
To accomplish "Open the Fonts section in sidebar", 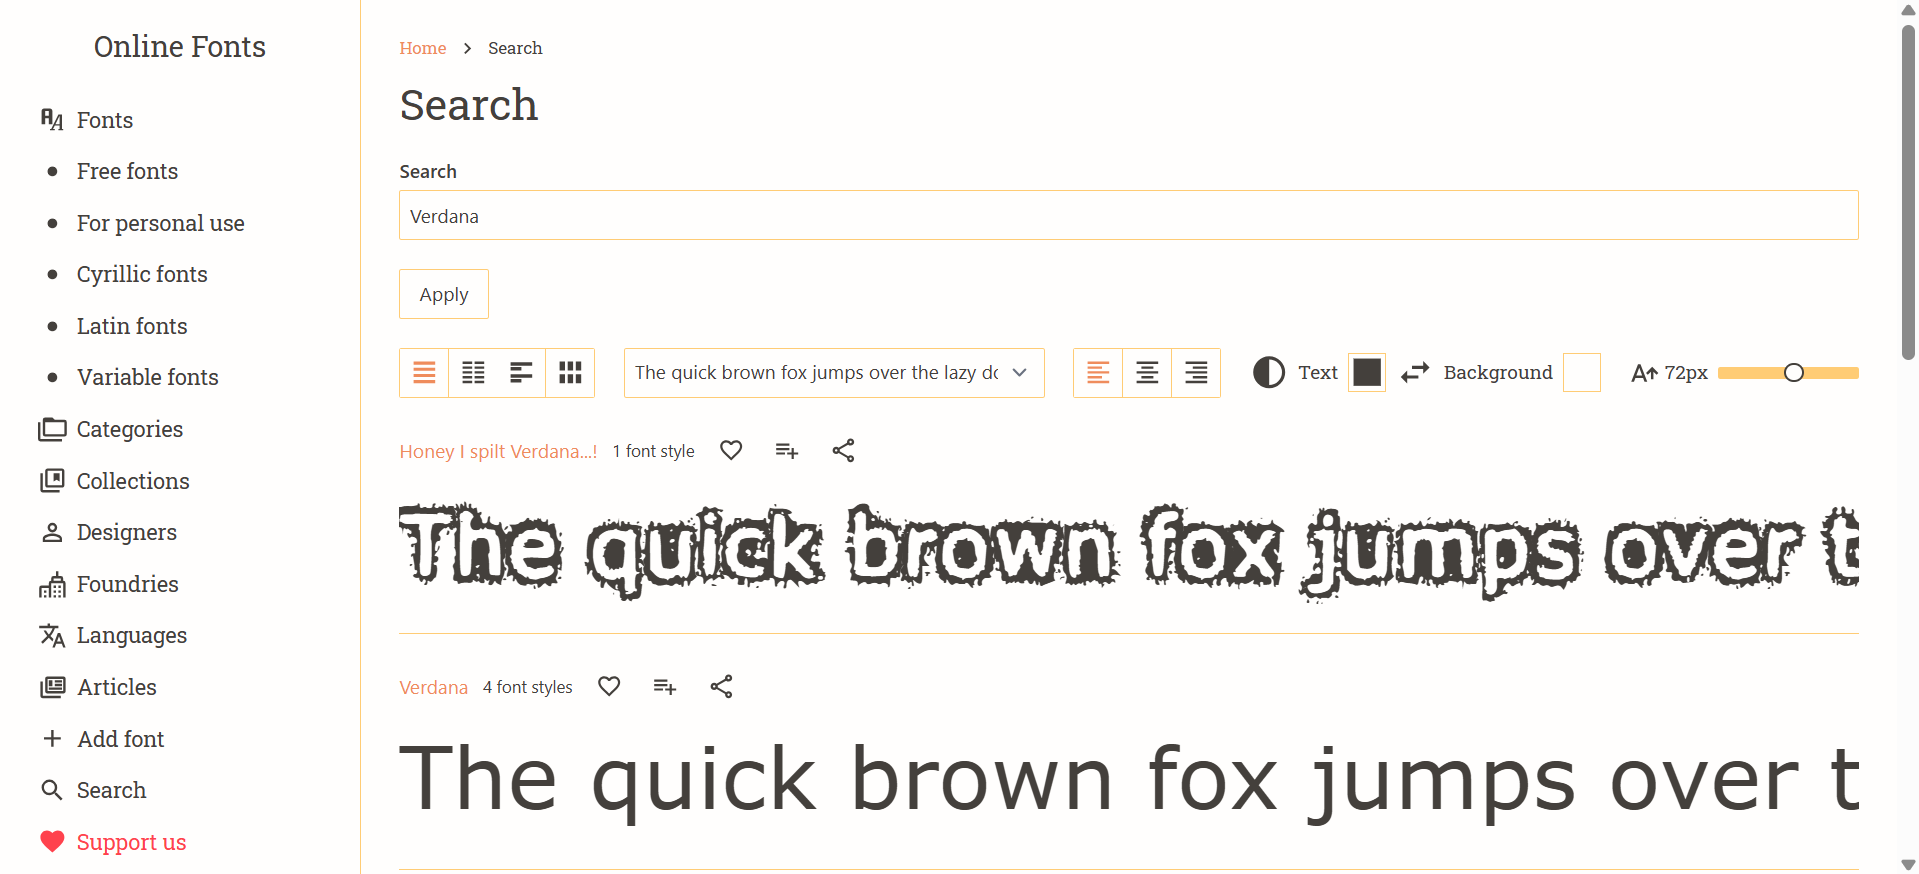I will coord(104,120).
